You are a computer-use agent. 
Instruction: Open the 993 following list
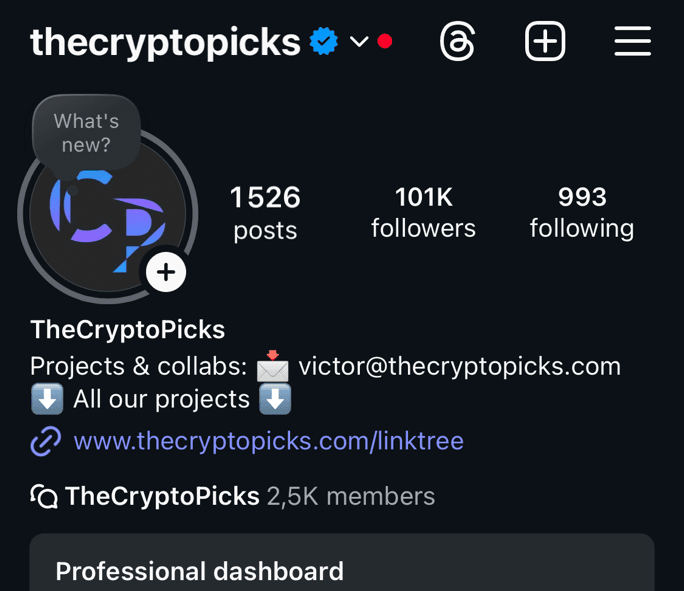582,212
